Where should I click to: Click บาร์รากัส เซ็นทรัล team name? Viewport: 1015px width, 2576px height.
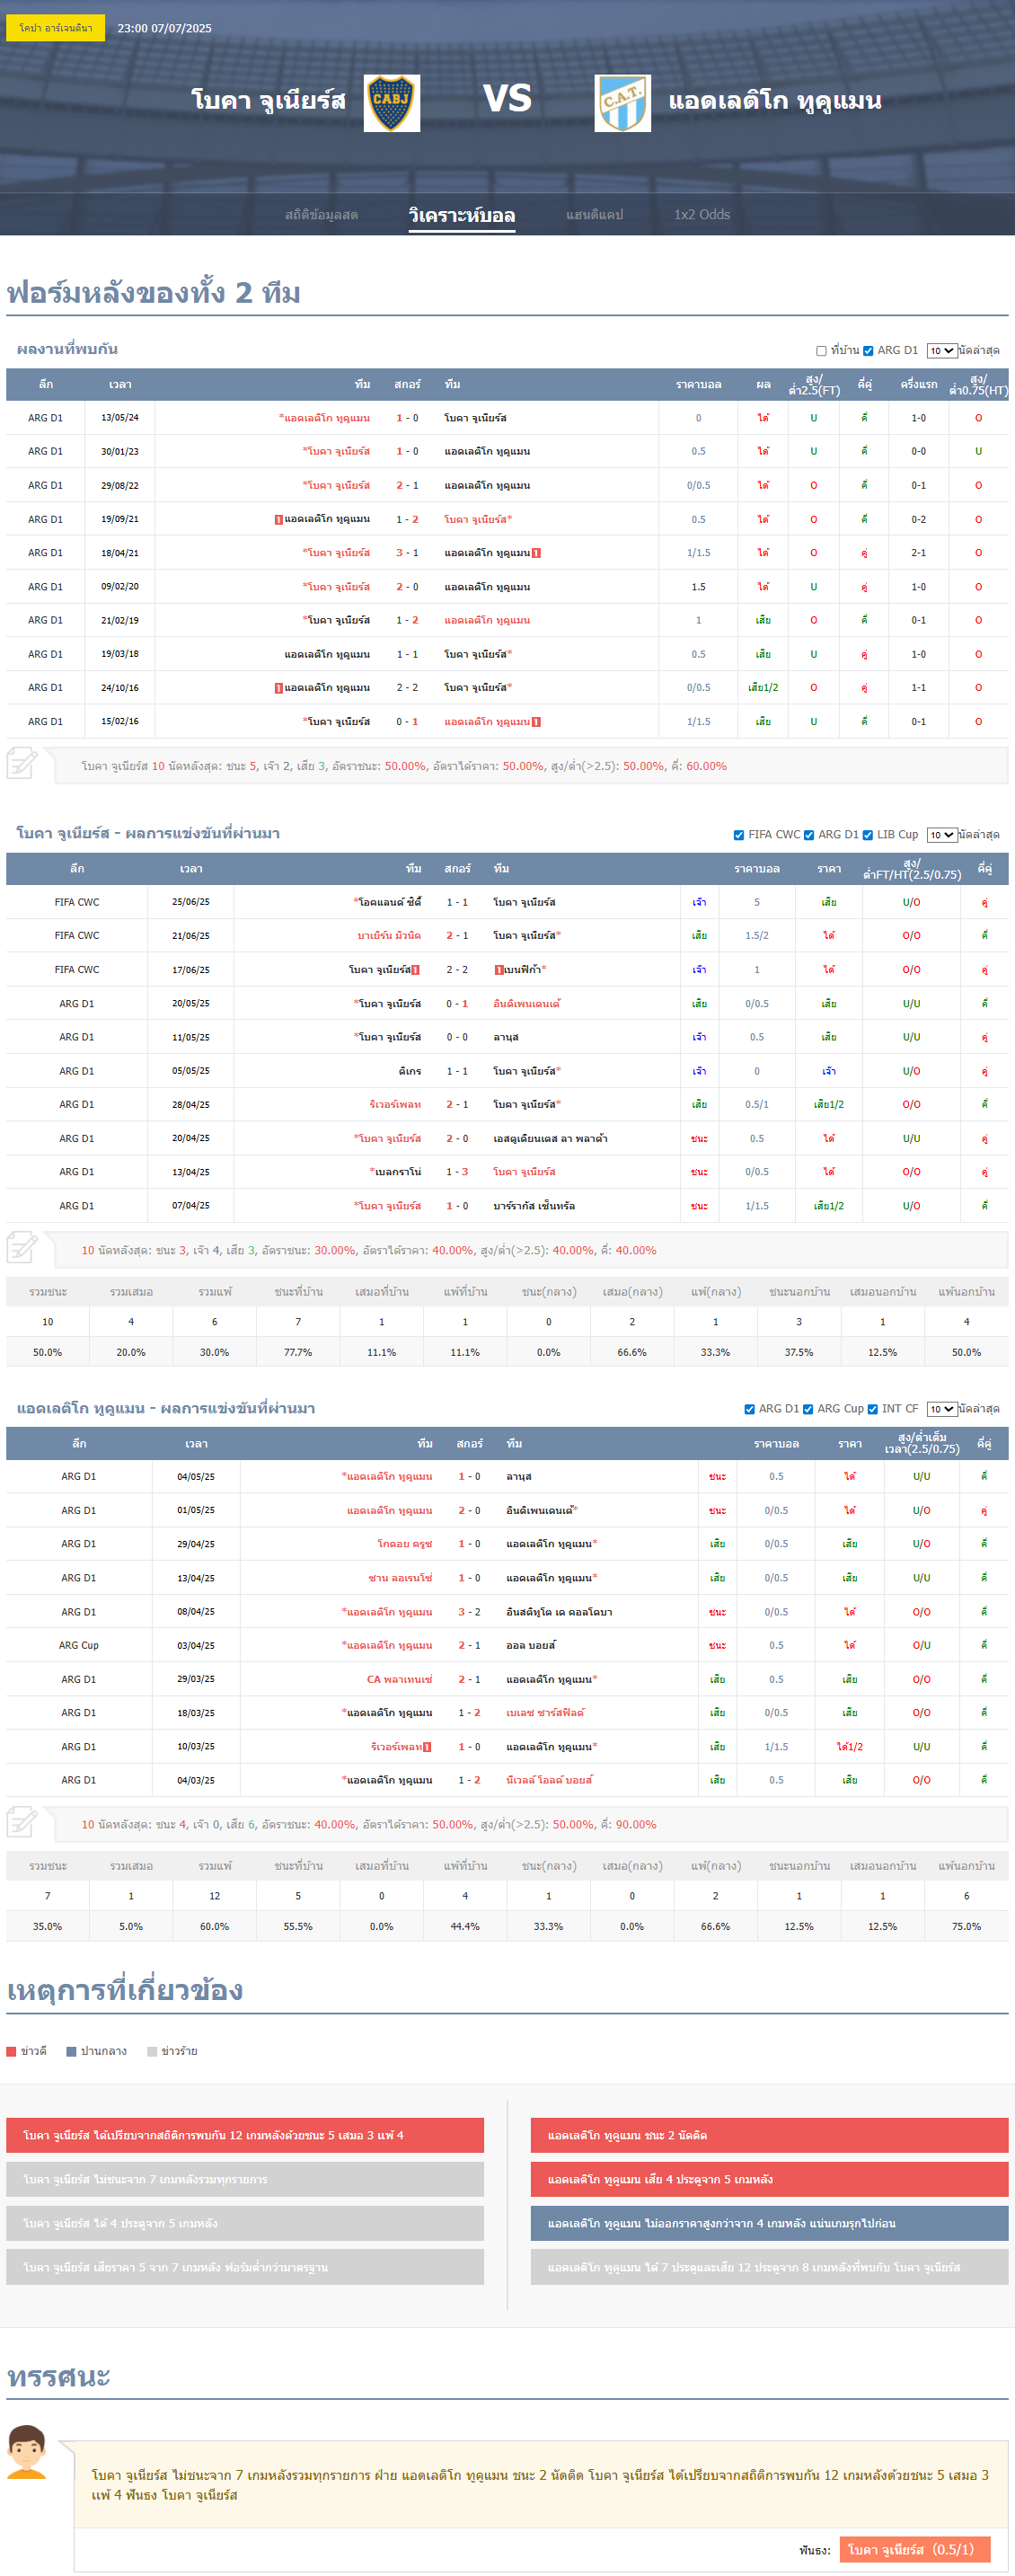[534, 1206]
